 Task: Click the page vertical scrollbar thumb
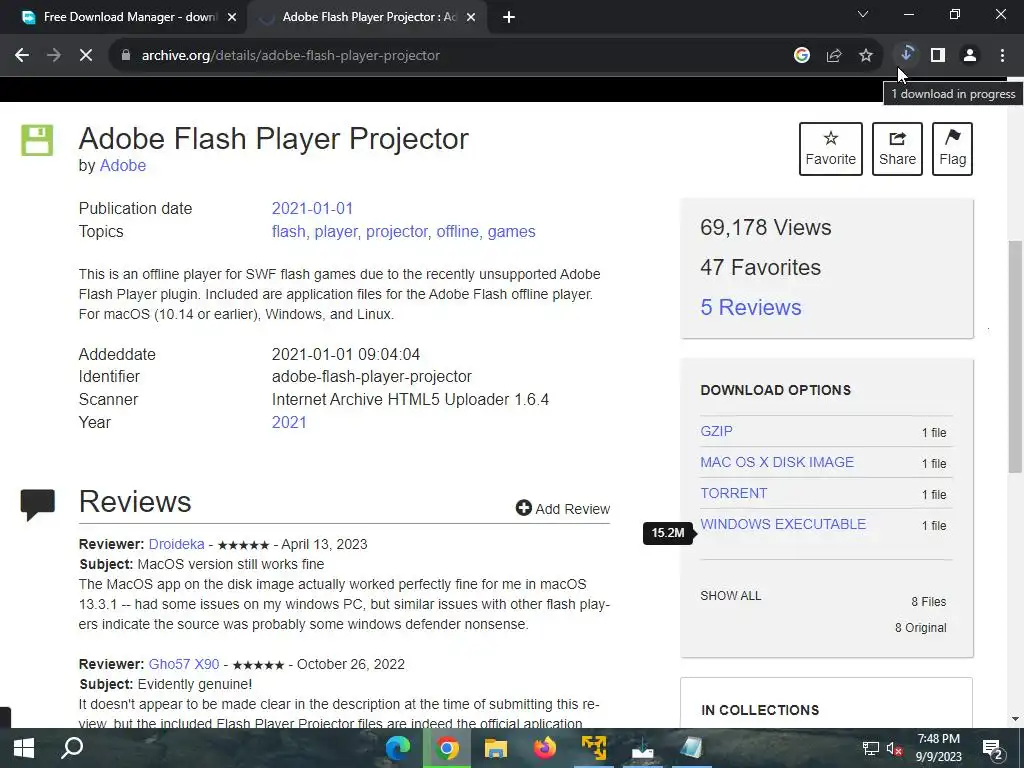1015,357
